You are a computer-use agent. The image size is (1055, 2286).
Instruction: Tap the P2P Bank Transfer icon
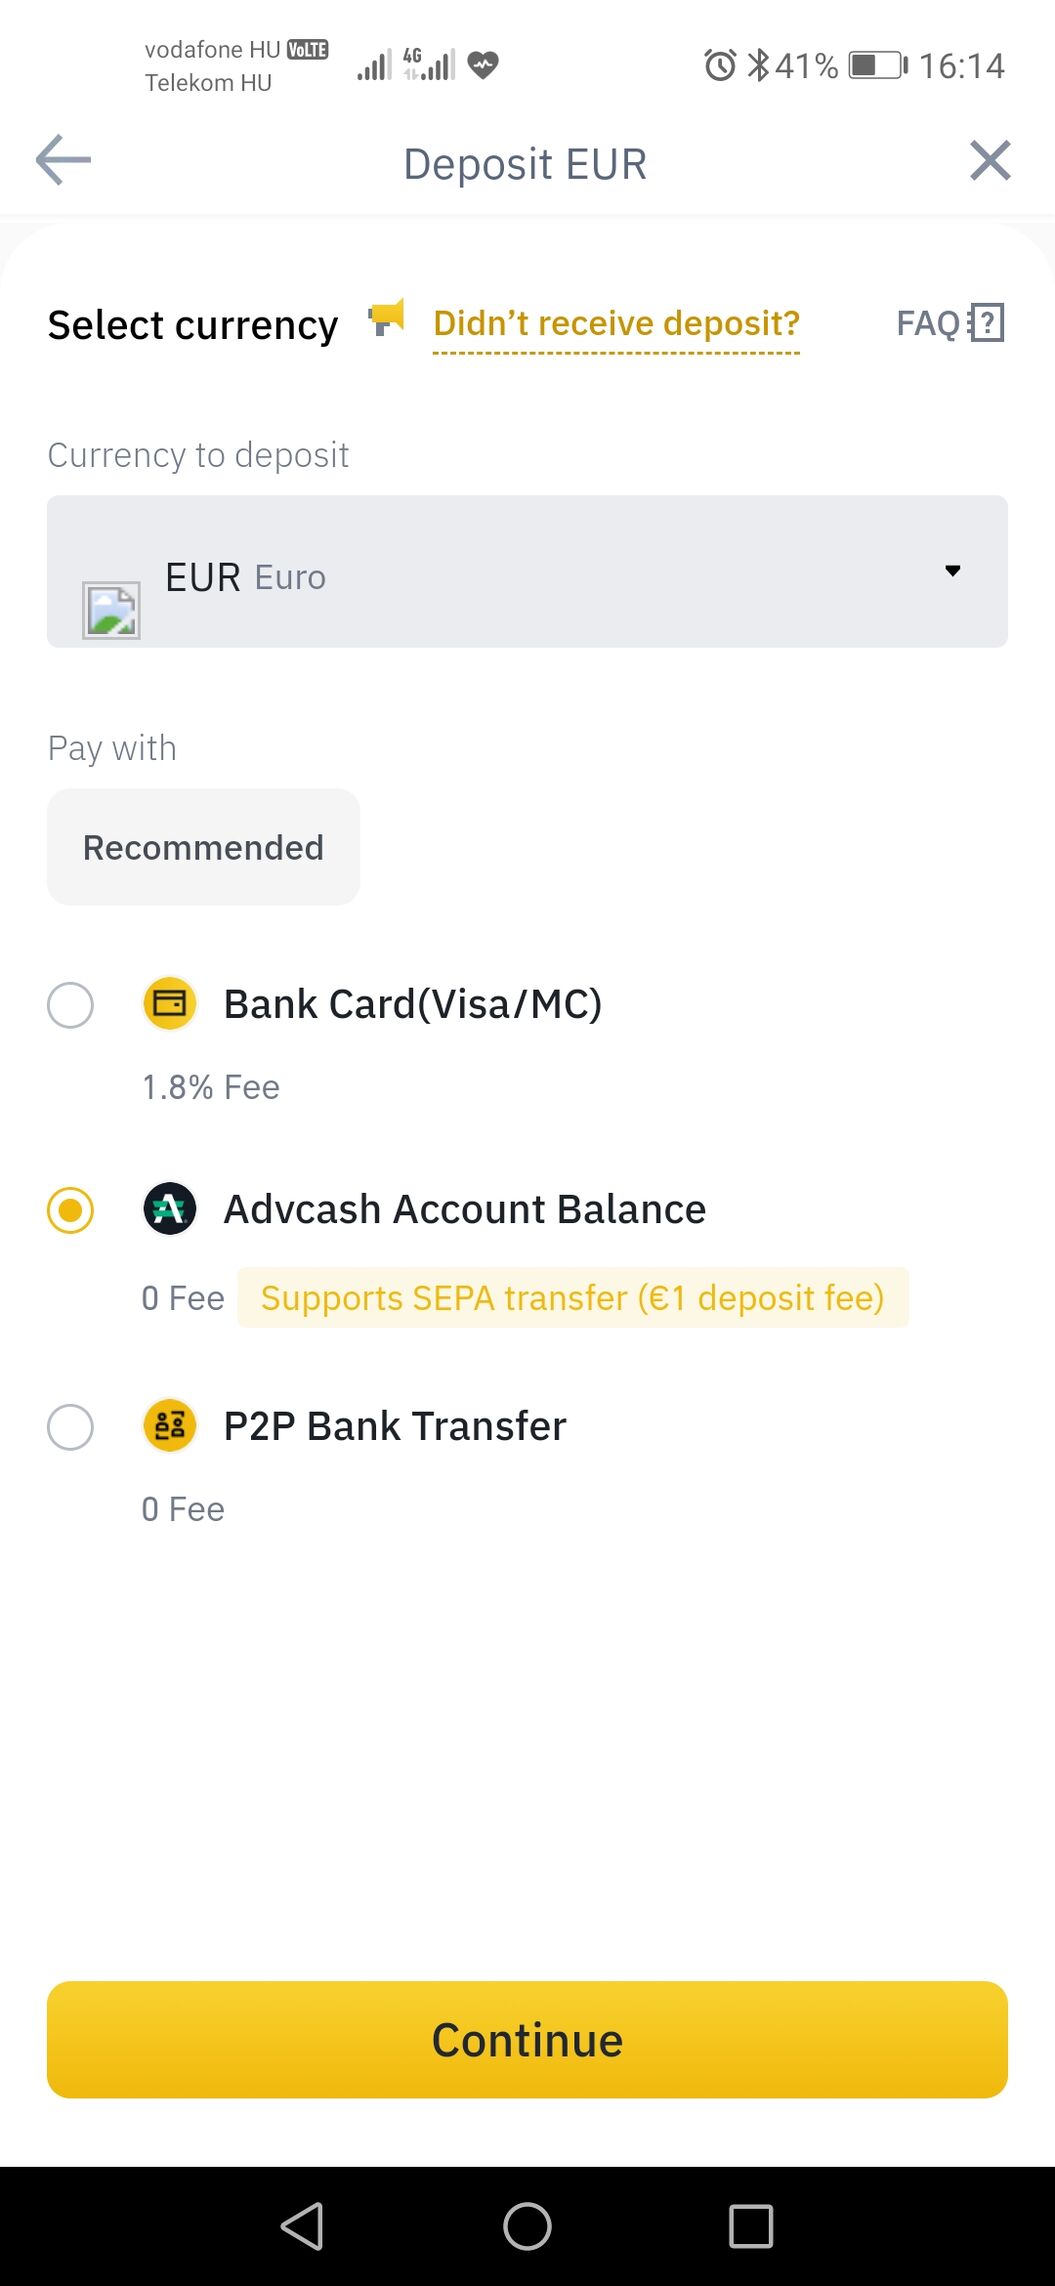[170, 1425]
